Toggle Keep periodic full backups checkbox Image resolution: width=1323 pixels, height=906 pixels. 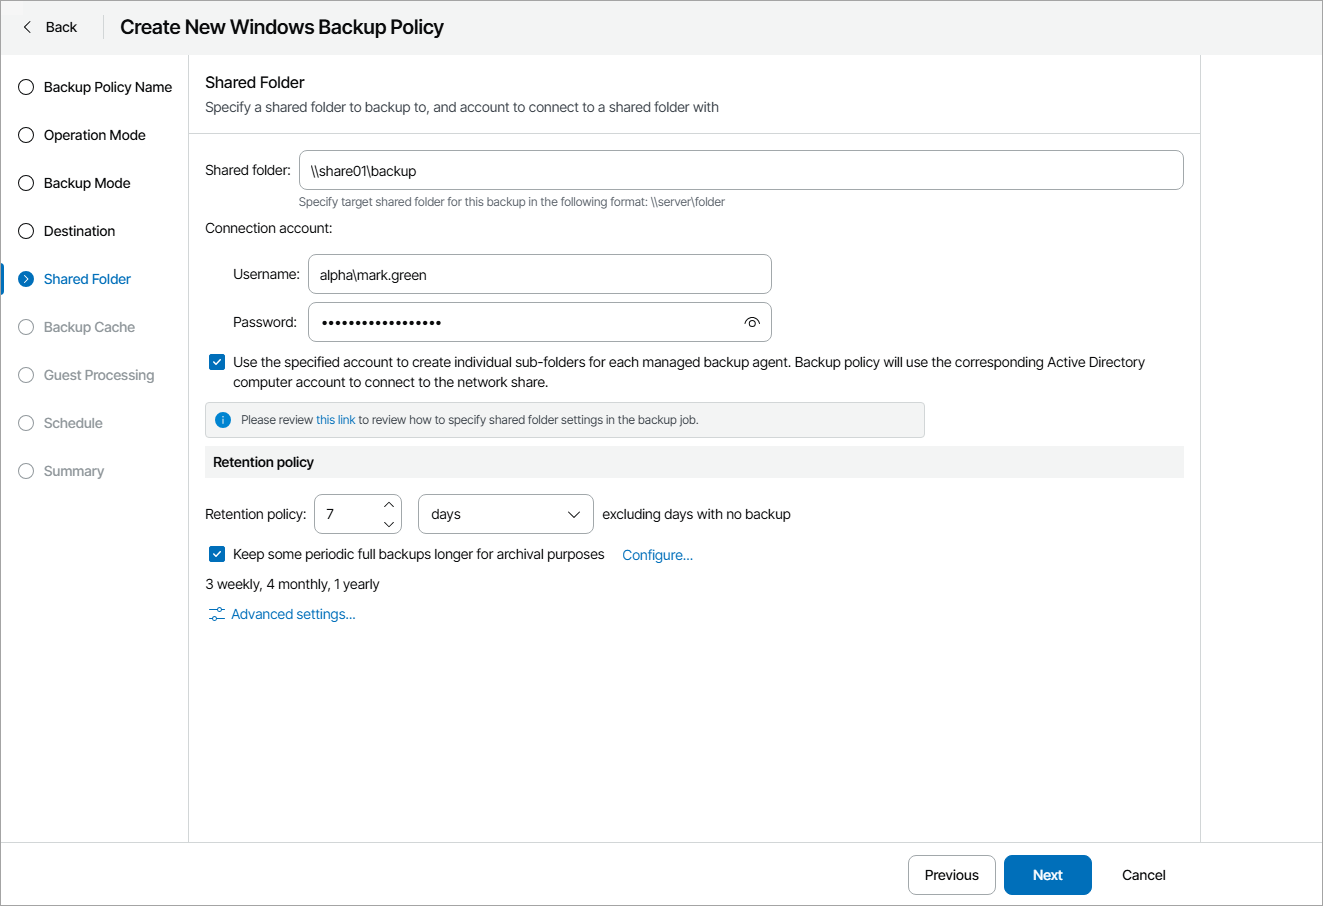pyautogui.click(x=217, y=554)
